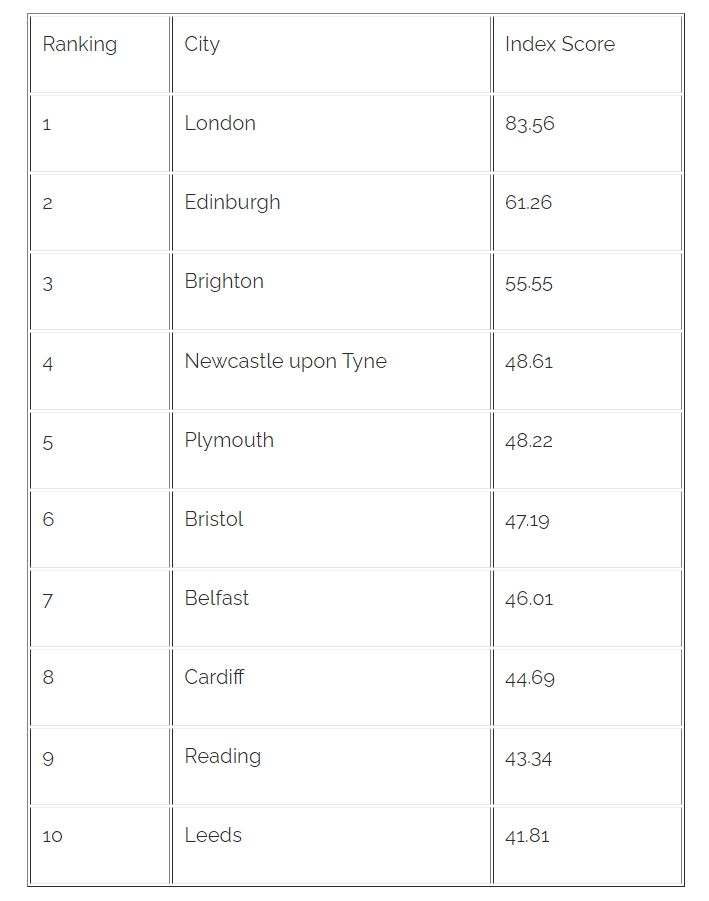This screenshot has height=901, width=709.
Task: Select the Cardiff cell
Action: (214, 678)
